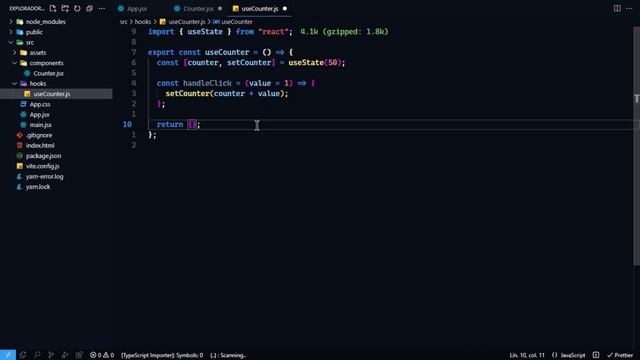Collapse the components folder chevron
Image resolution: width=640 pixels, height=360 pixels.
[15, 63]
